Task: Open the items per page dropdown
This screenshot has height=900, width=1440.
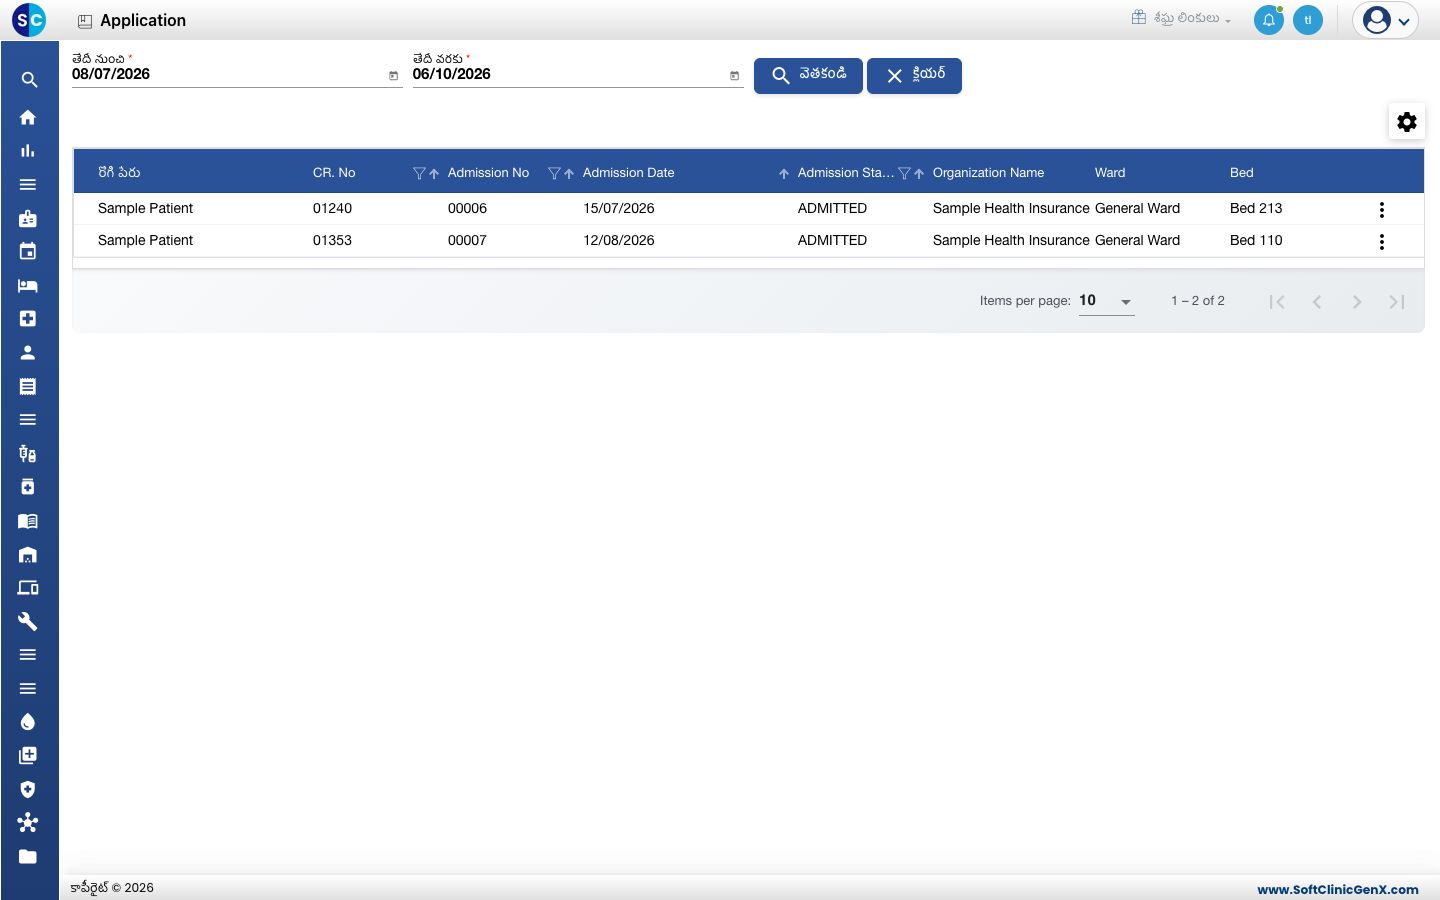Action: (x=1106, y=301)
